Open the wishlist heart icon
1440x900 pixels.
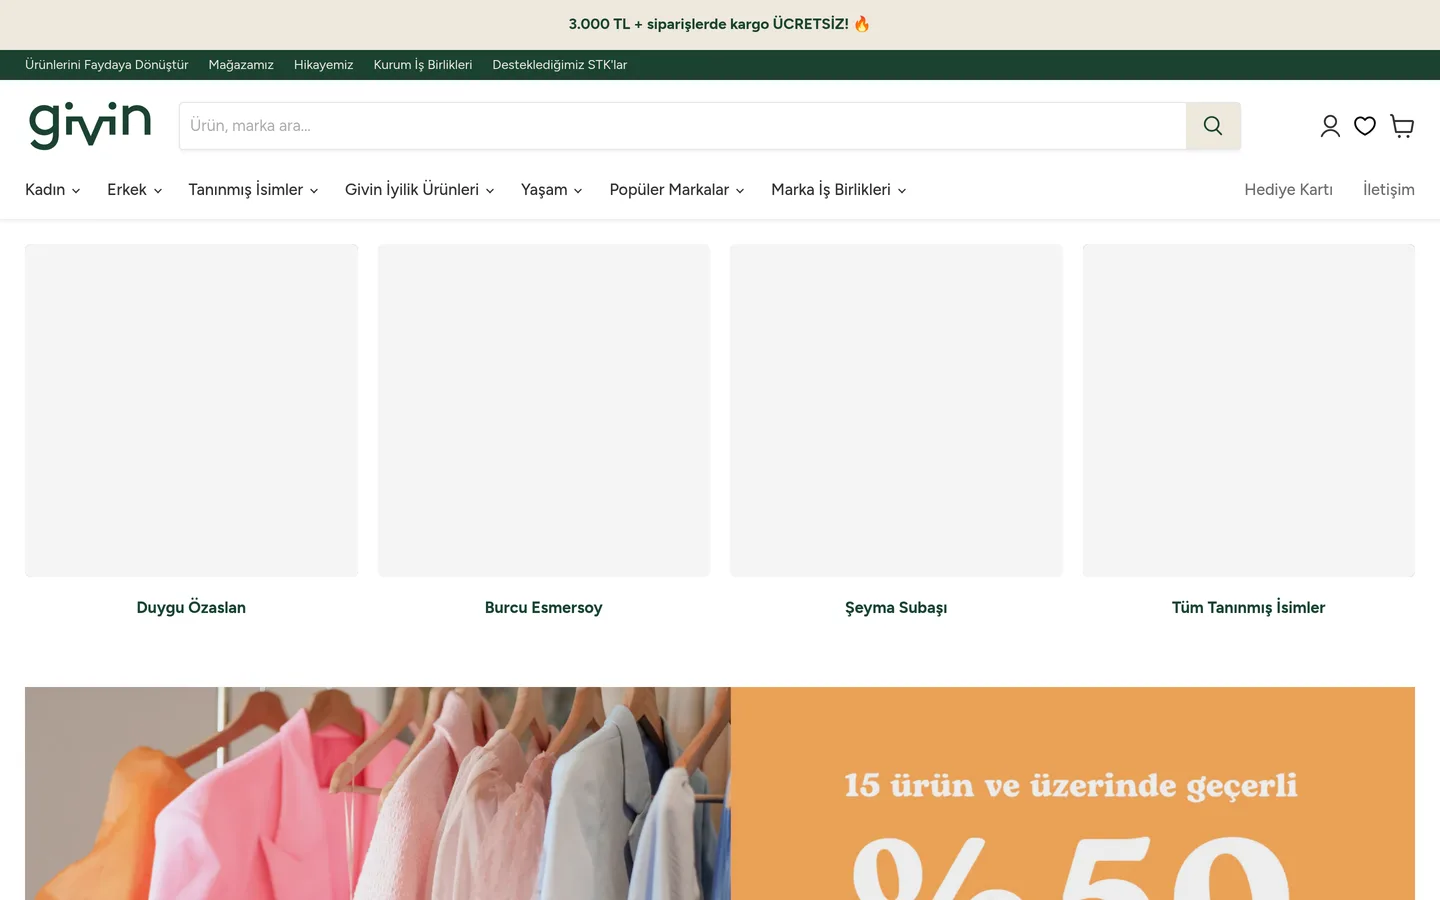point(1365,126)
